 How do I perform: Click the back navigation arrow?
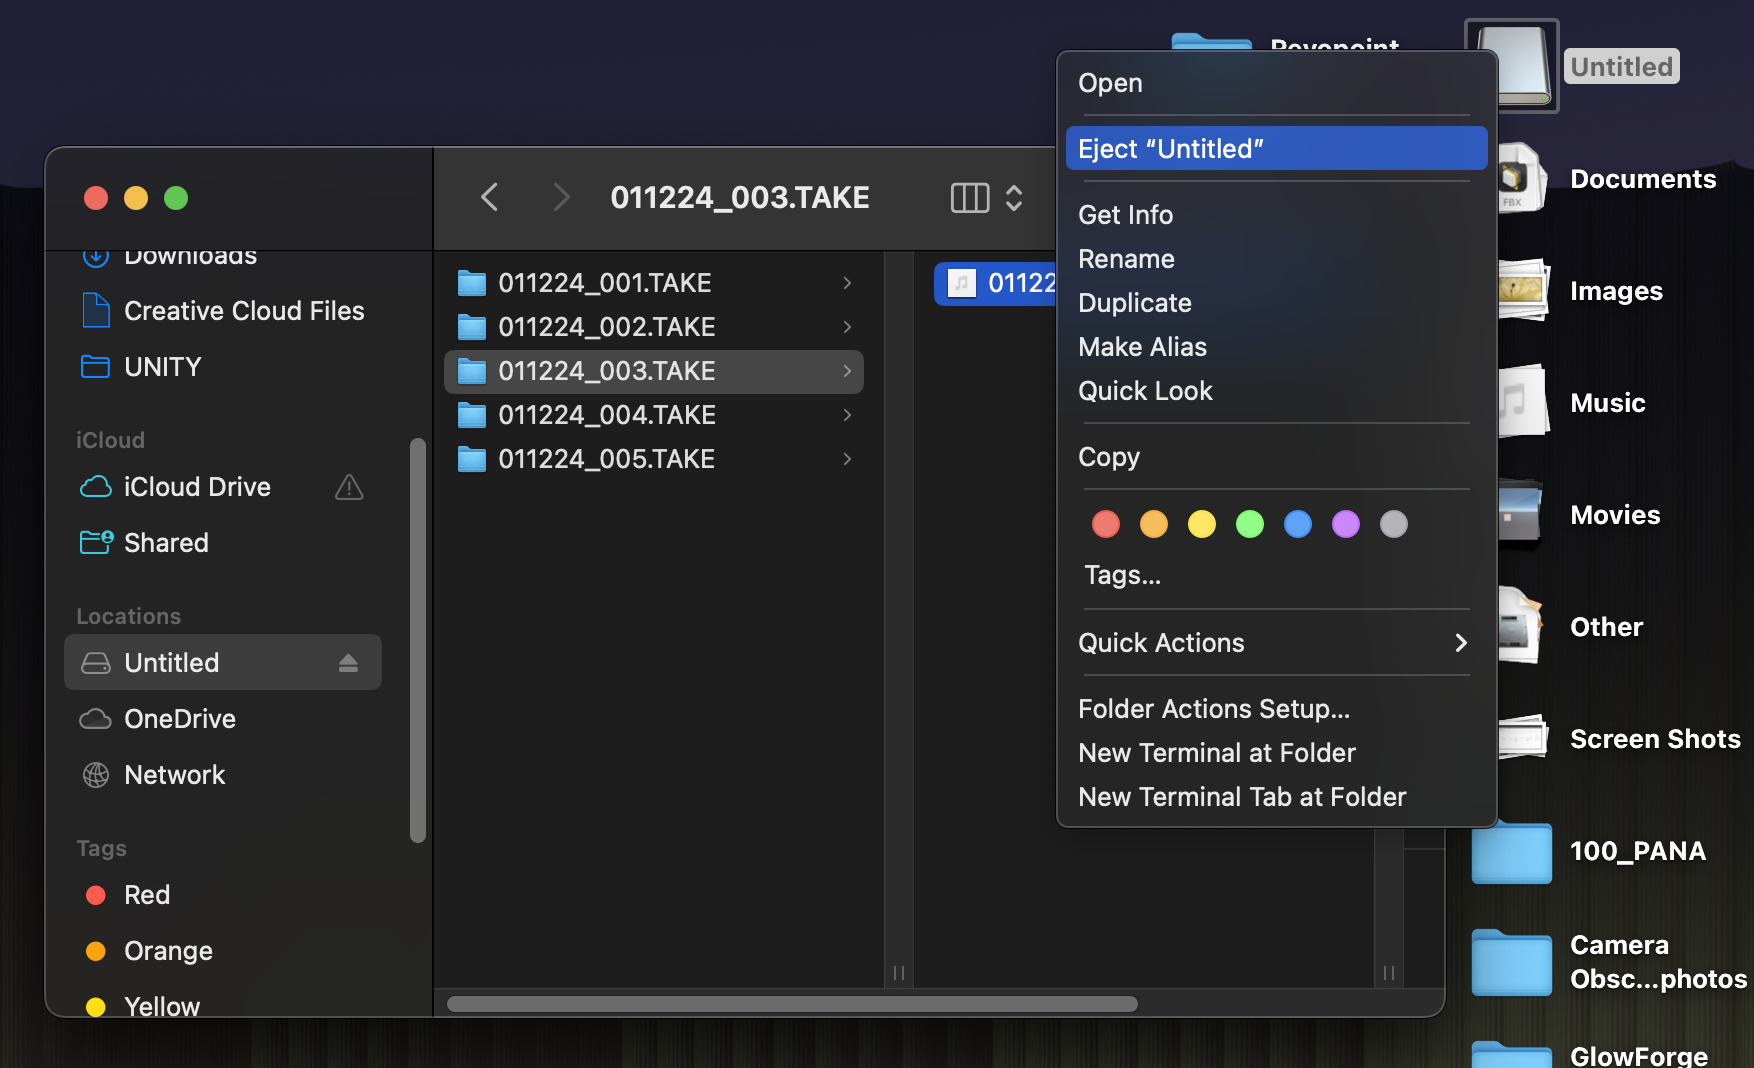click(x=489, y=197)
